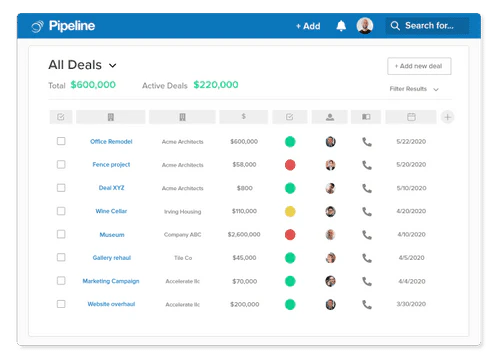Open the Marketing Campaign deal link

(111, 281)
